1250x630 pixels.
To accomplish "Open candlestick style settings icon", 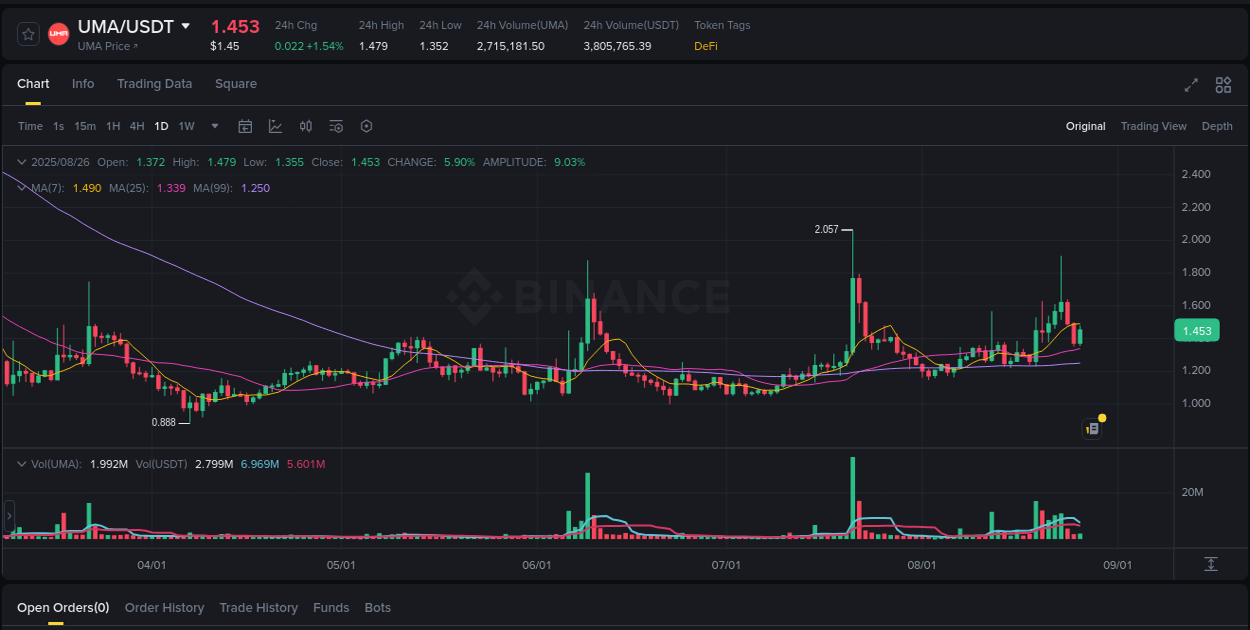I will pos(306,126).
